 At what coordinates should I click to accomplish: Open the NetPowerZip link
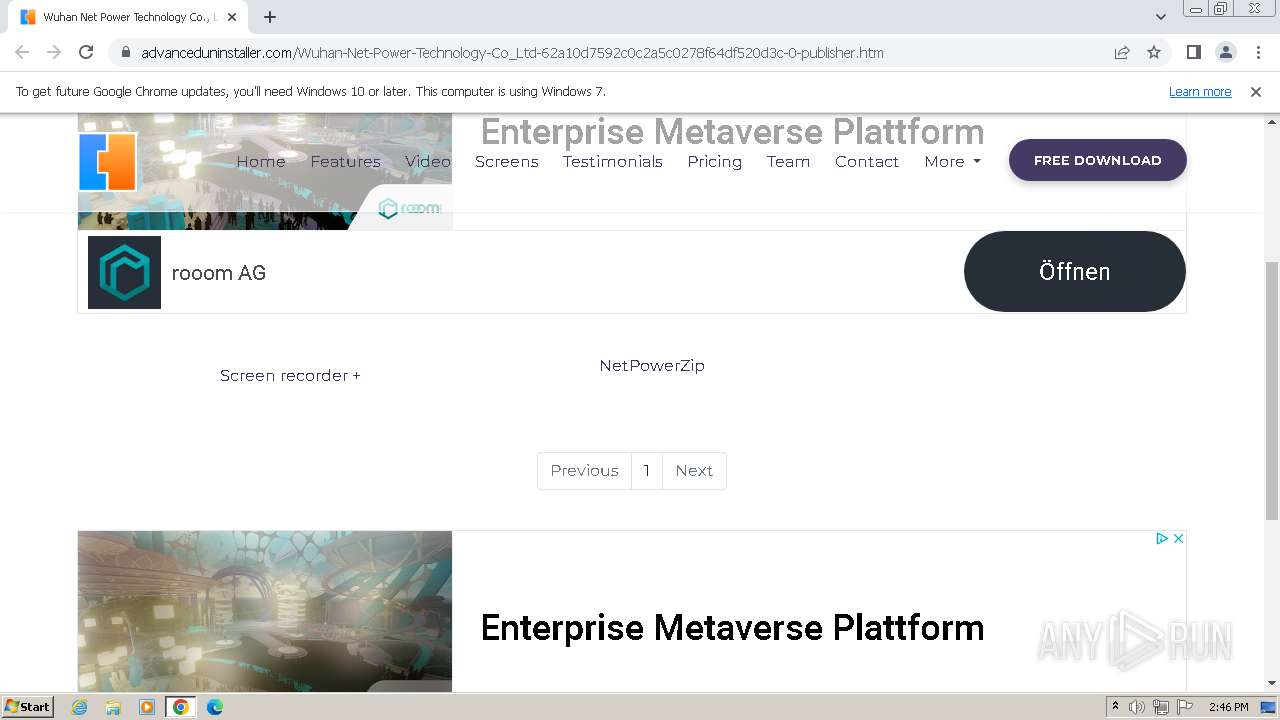[652, 365]
